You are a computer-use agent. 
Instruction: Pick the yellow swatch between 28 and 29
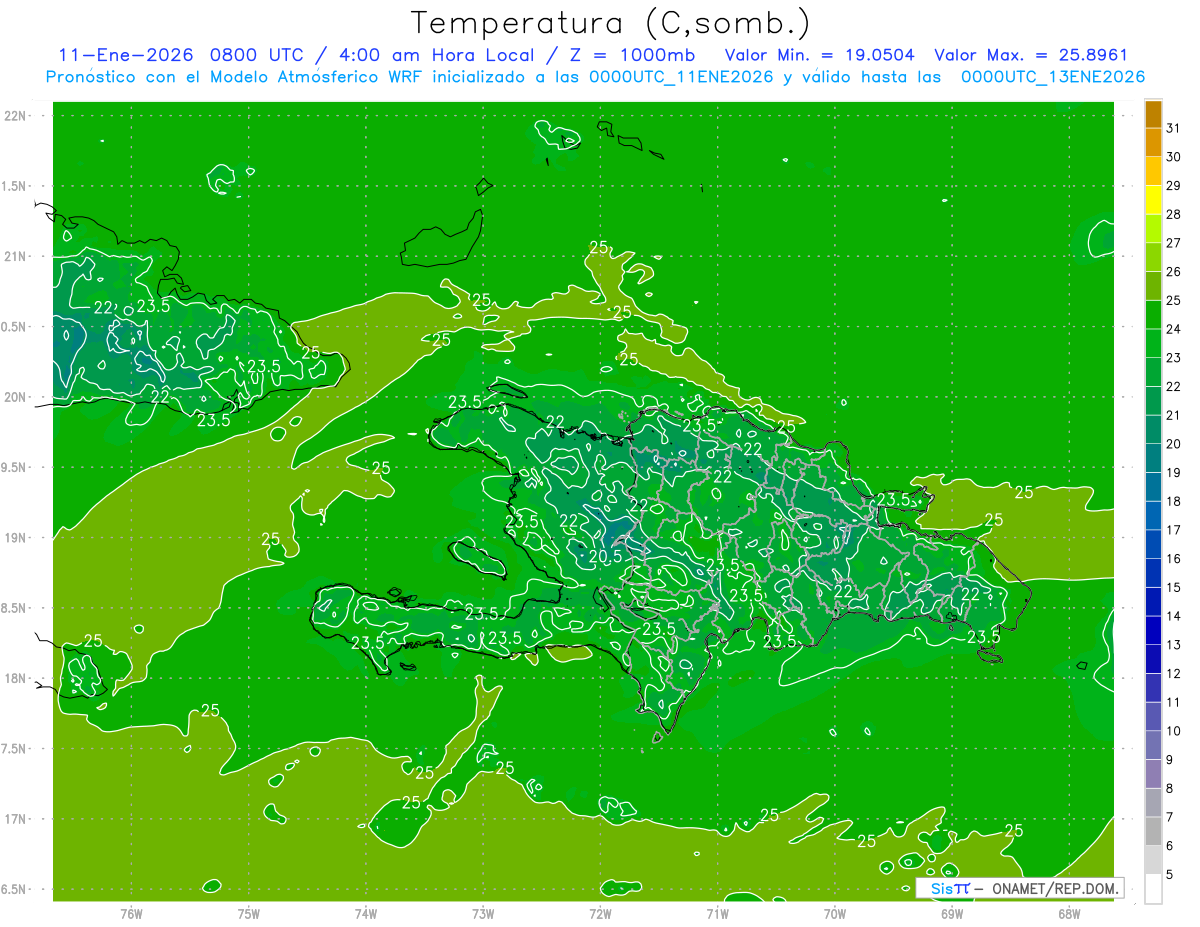1153,200
